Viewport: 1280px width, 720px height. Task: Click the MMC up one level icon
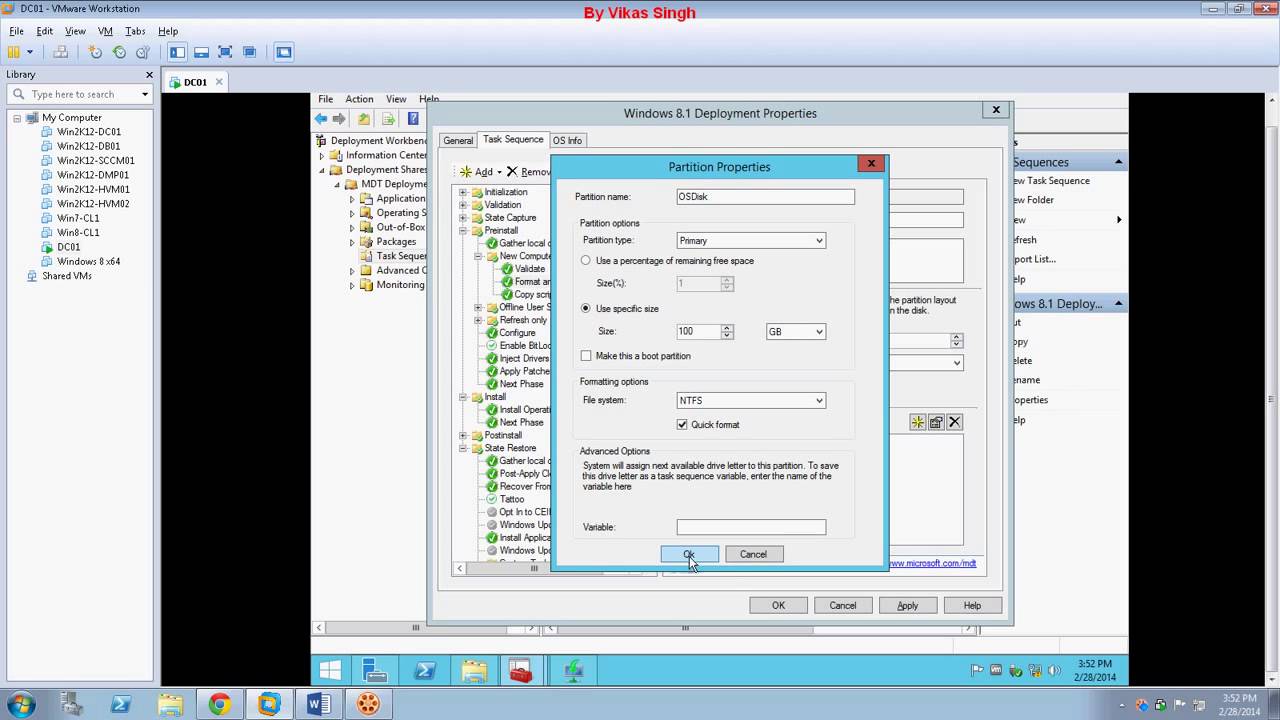(364, 119)
